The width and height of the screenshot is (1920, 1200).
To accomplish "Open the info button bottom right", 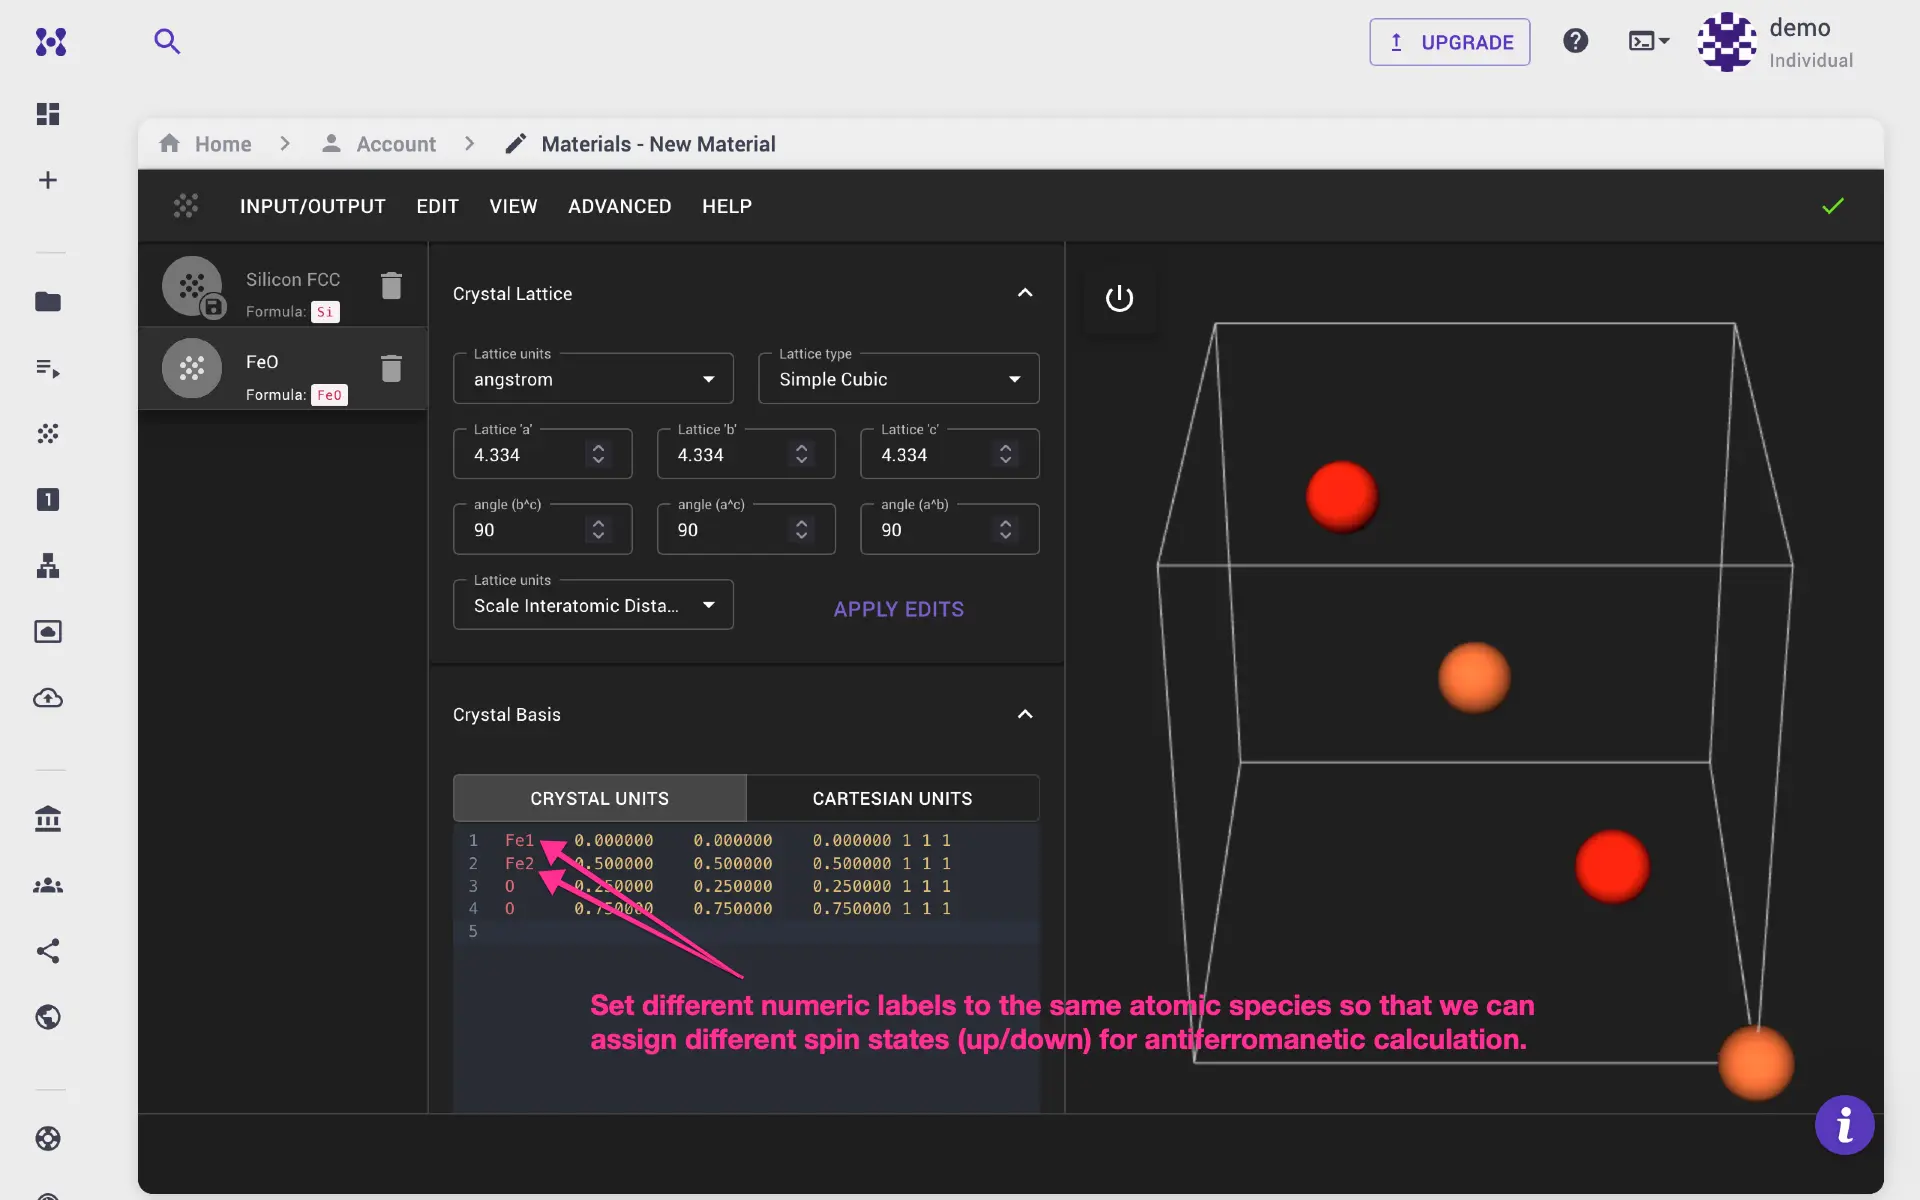I will tap(1844, 1125).
